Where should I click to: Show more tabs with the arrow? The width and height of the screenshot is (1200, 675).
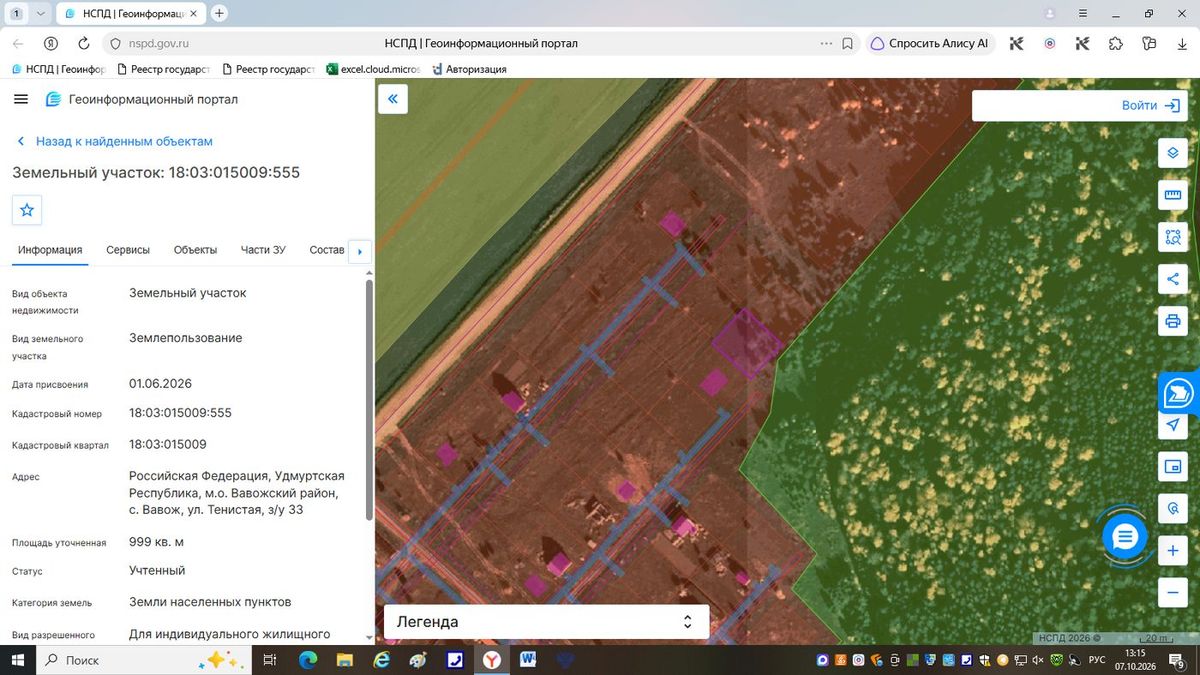click(359, 250)
